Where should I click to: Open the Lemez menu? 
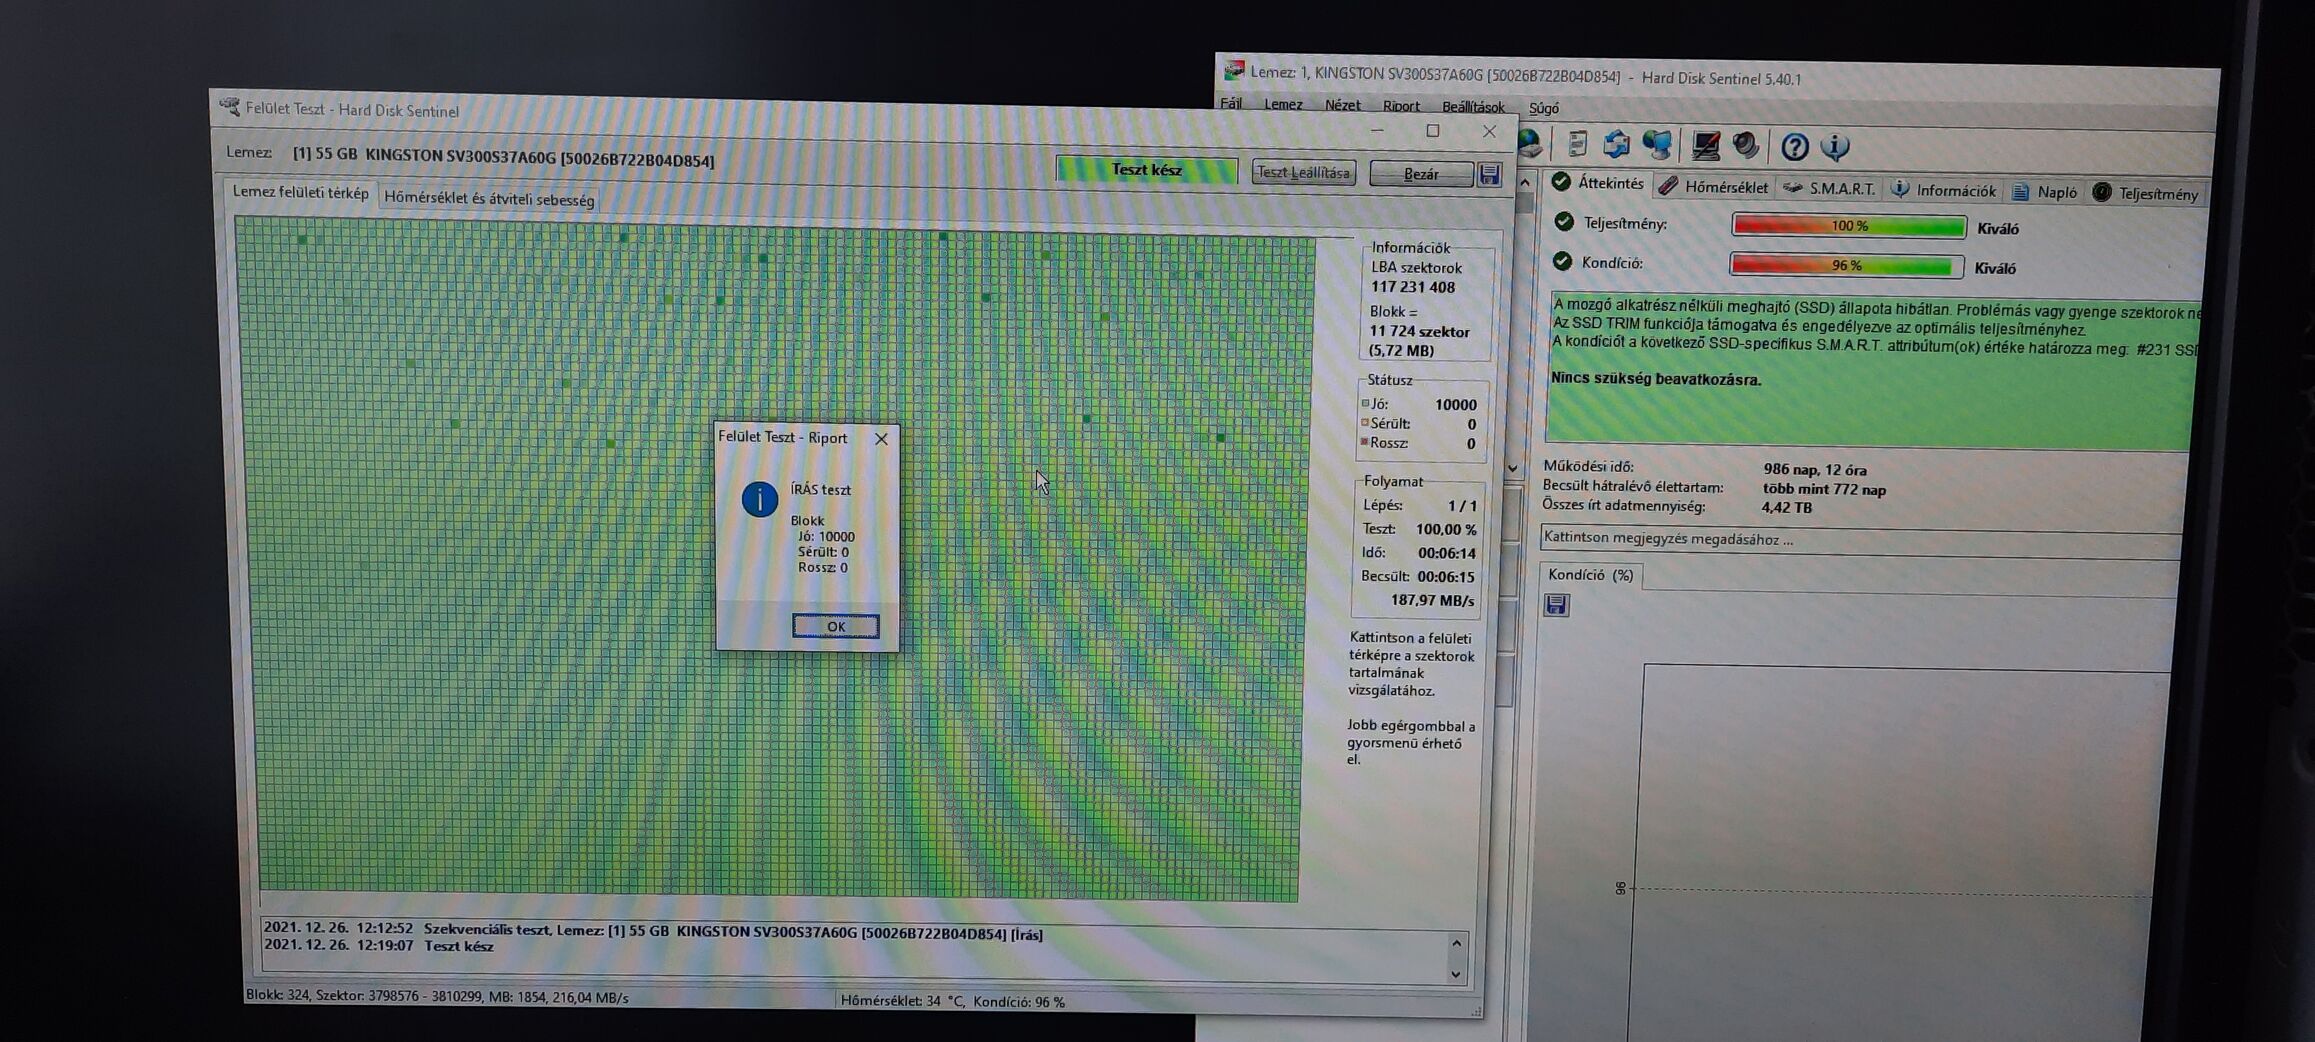[x=1283, y=104]
